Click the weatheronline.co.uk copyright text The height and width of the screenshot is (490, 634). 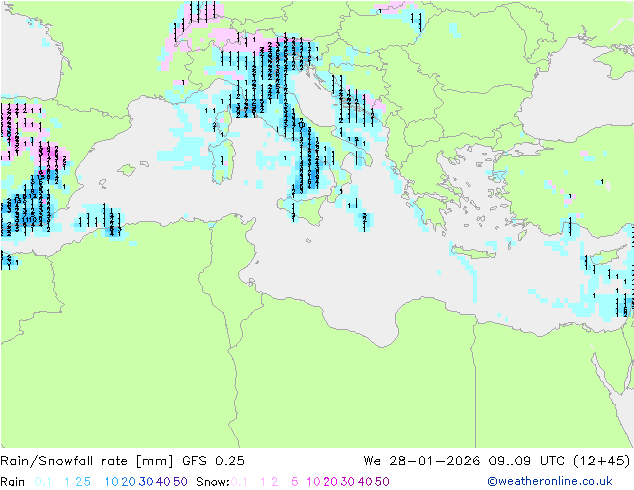[550, 482]
